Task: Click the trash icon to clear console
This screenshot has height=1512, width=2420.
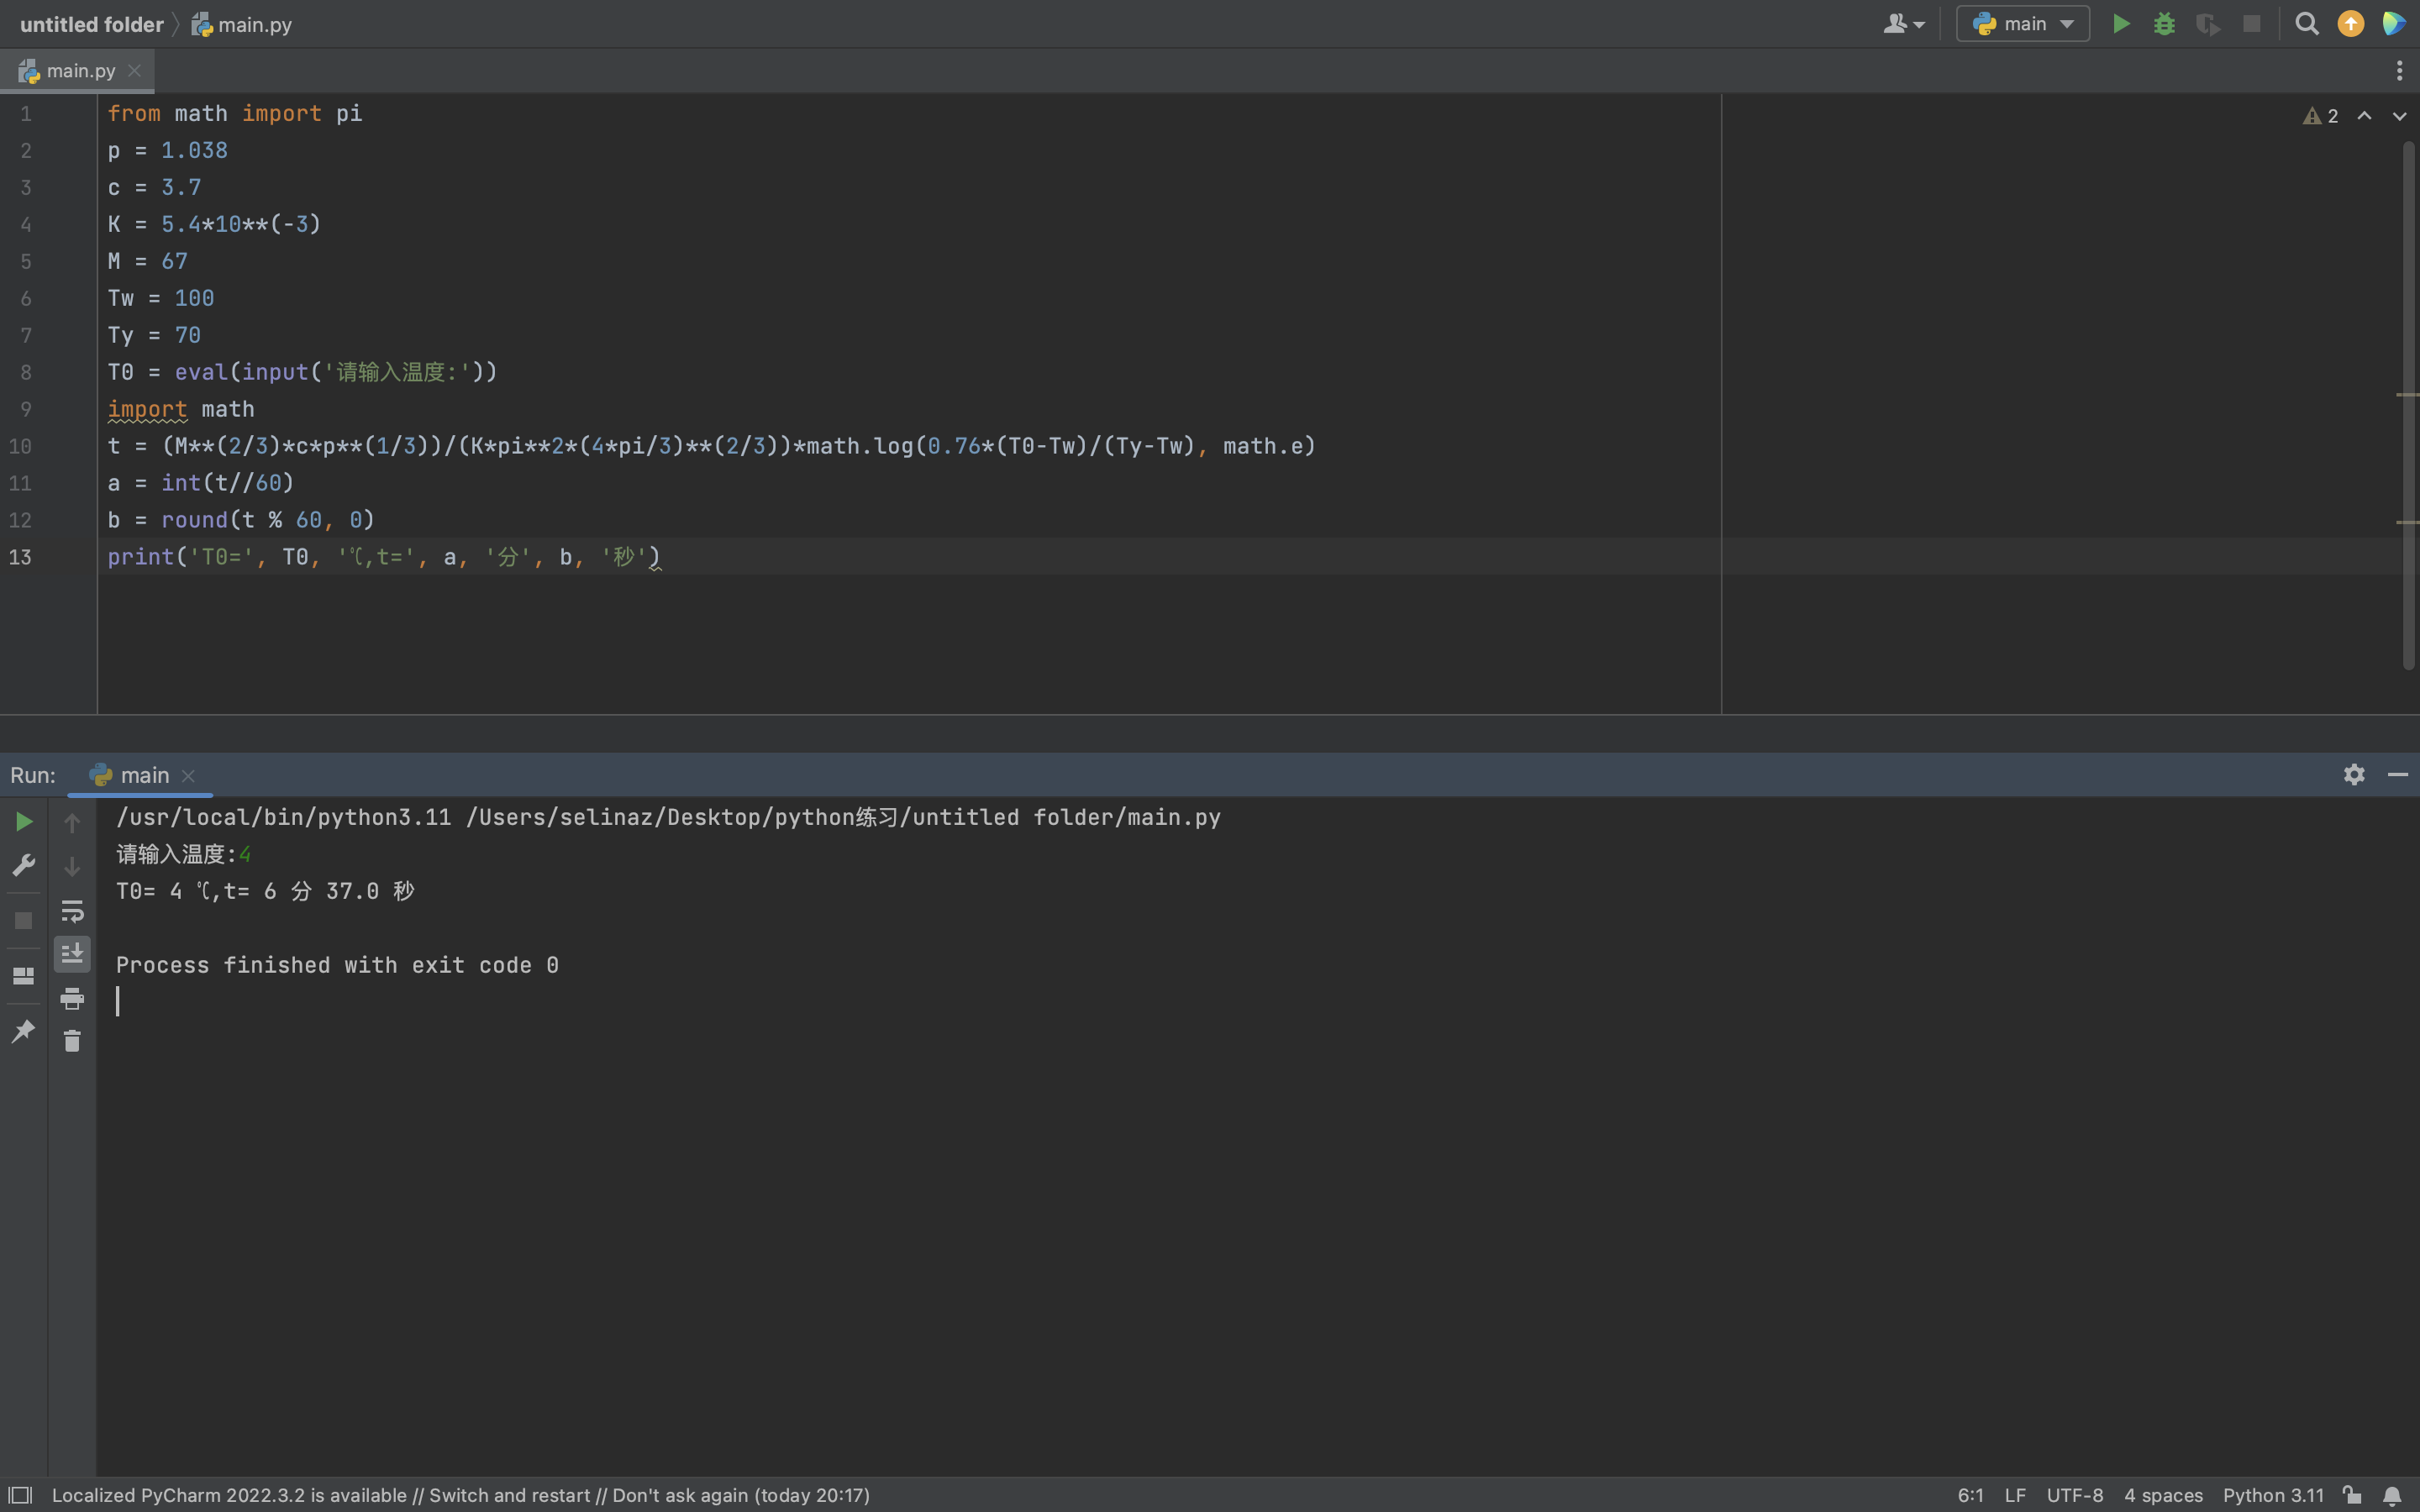Action: [72, 1041]
